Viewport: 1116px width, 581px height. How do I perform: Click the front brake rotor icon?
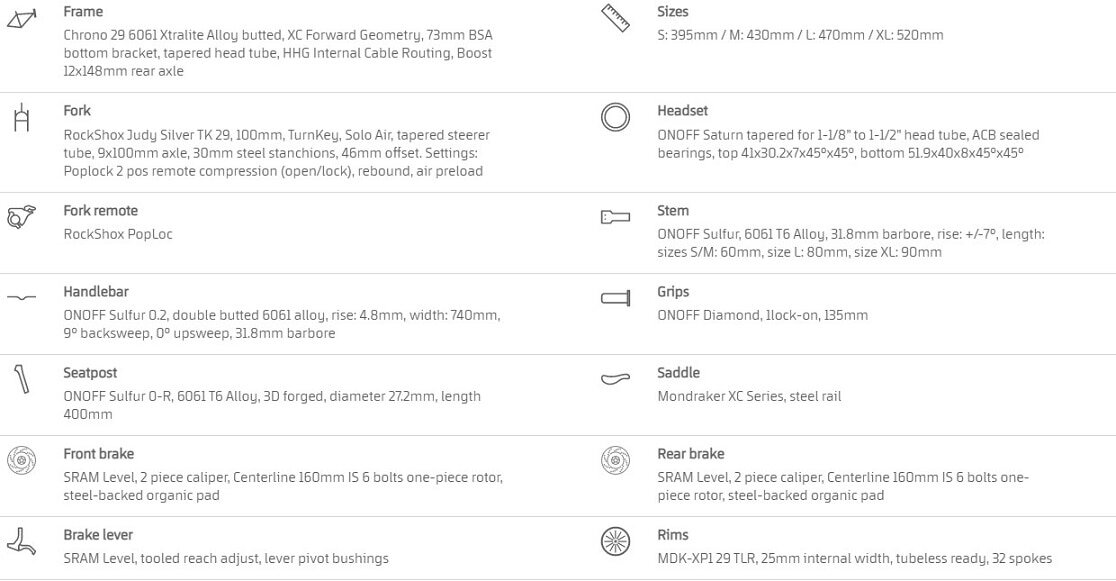(x=21, y=460)
